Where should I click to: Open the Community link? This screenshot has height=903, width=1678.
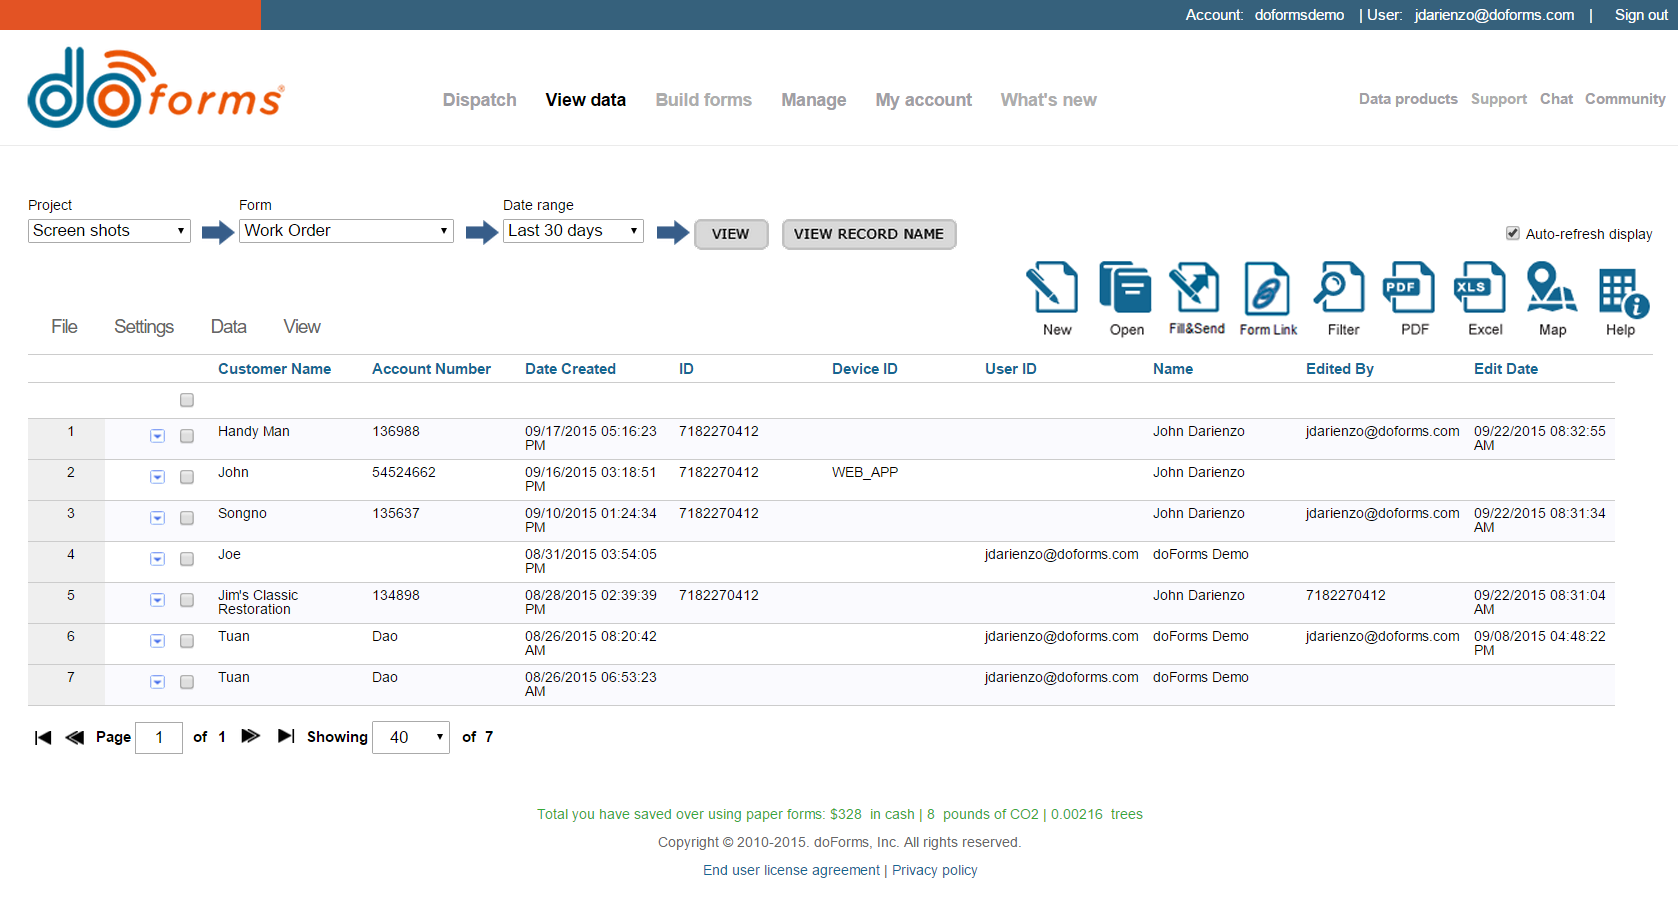(1625, 99)
